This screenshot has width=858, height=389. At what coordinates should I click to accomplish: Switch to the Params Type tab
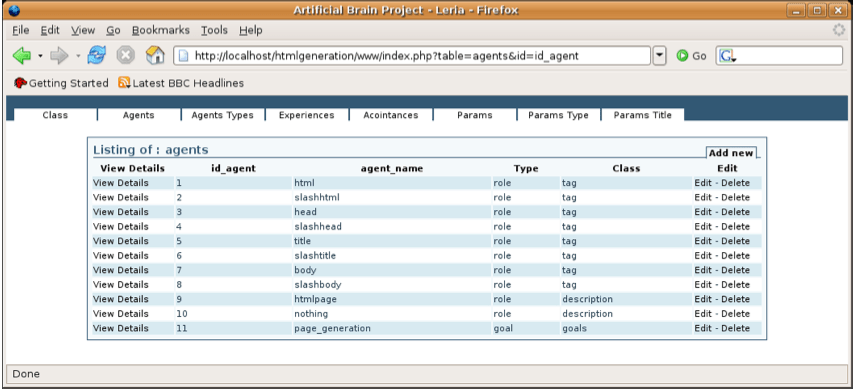click(559, 115)
